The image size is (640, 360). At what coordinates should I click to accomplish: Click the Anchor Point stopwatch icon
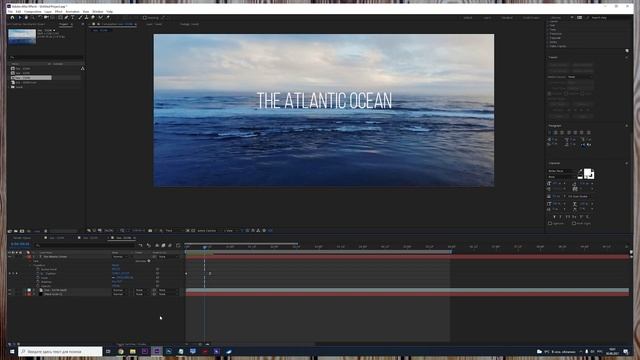pos(38,269)
